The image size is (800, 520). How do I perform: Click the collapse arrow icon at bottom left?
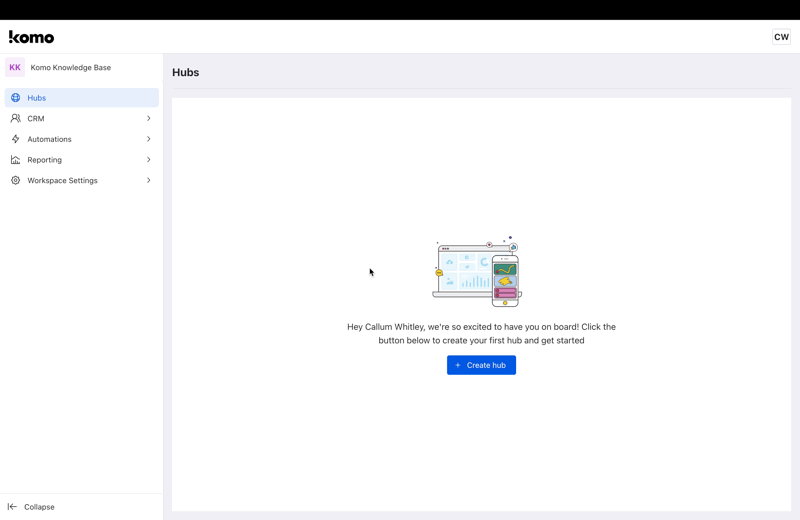12,507
